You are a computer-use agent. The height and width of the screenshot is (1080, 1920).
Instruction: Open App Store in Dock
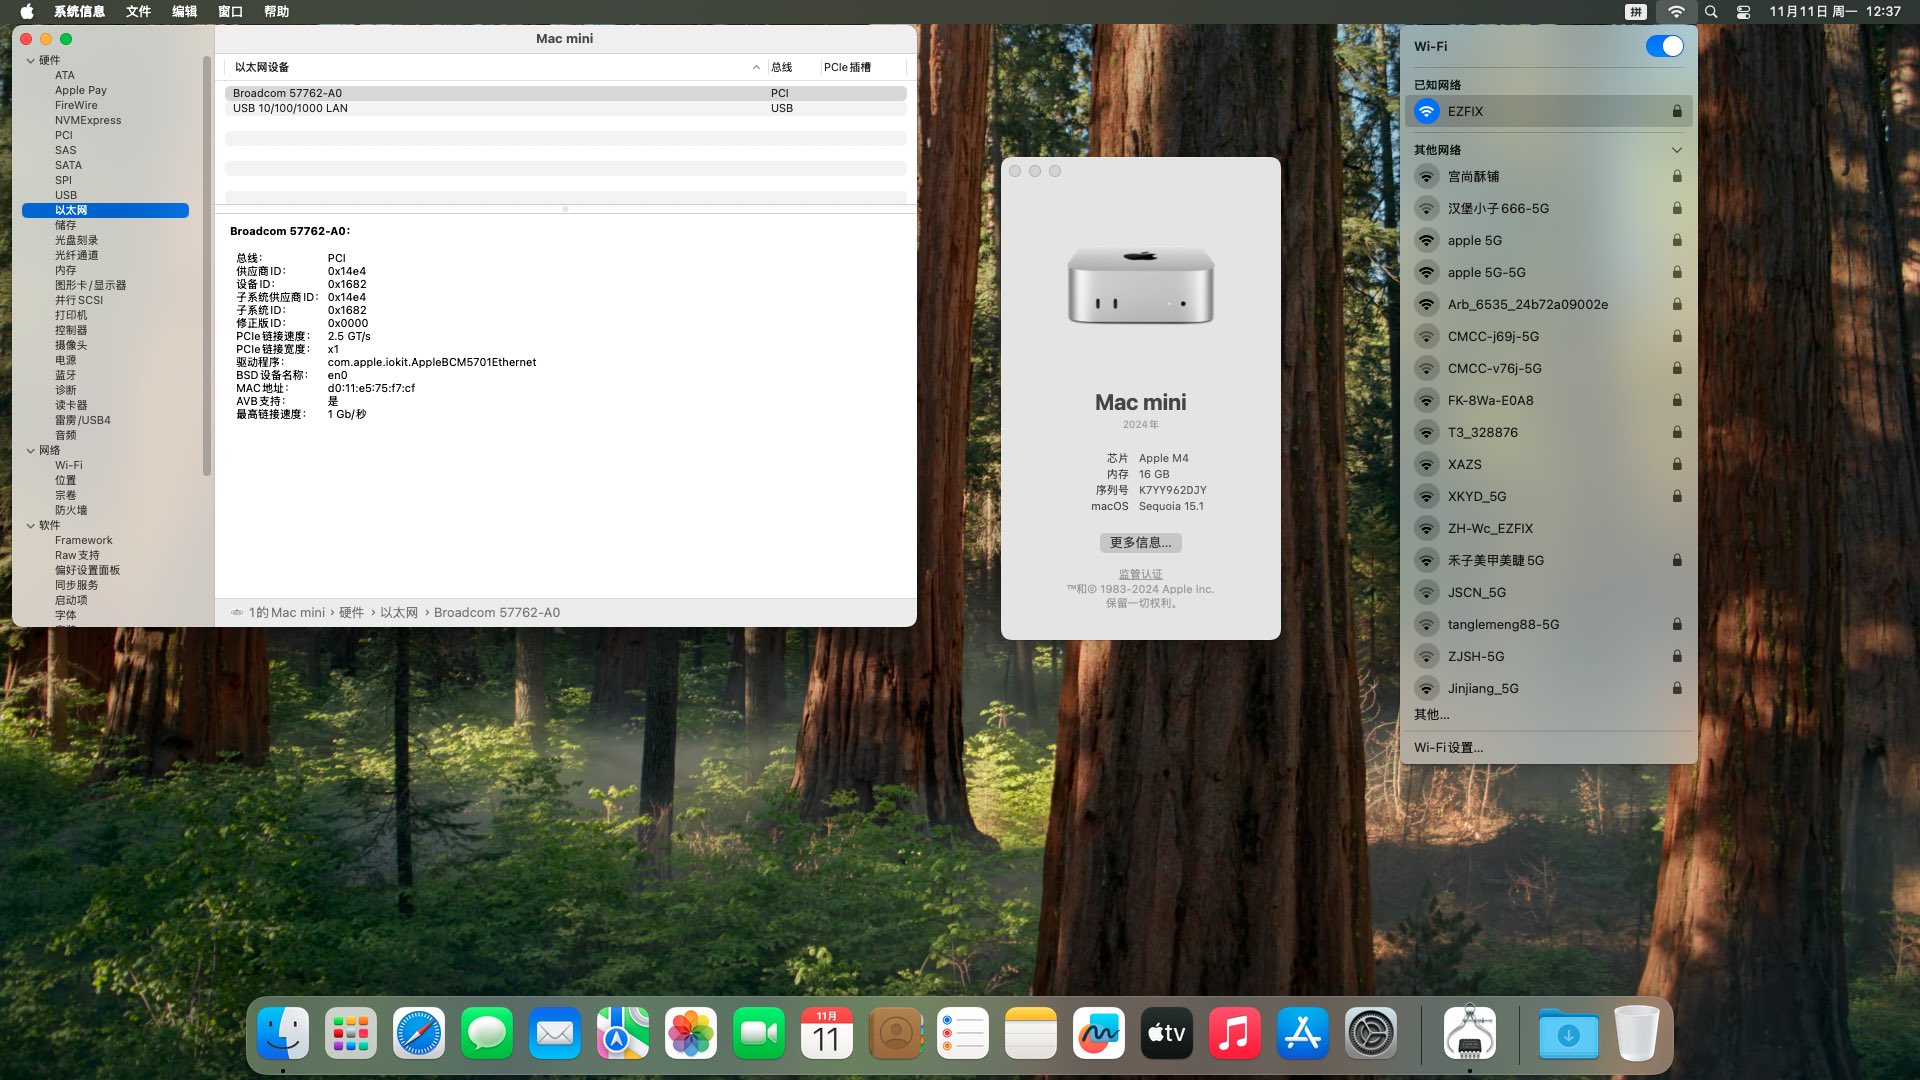coord(1303,1033)
